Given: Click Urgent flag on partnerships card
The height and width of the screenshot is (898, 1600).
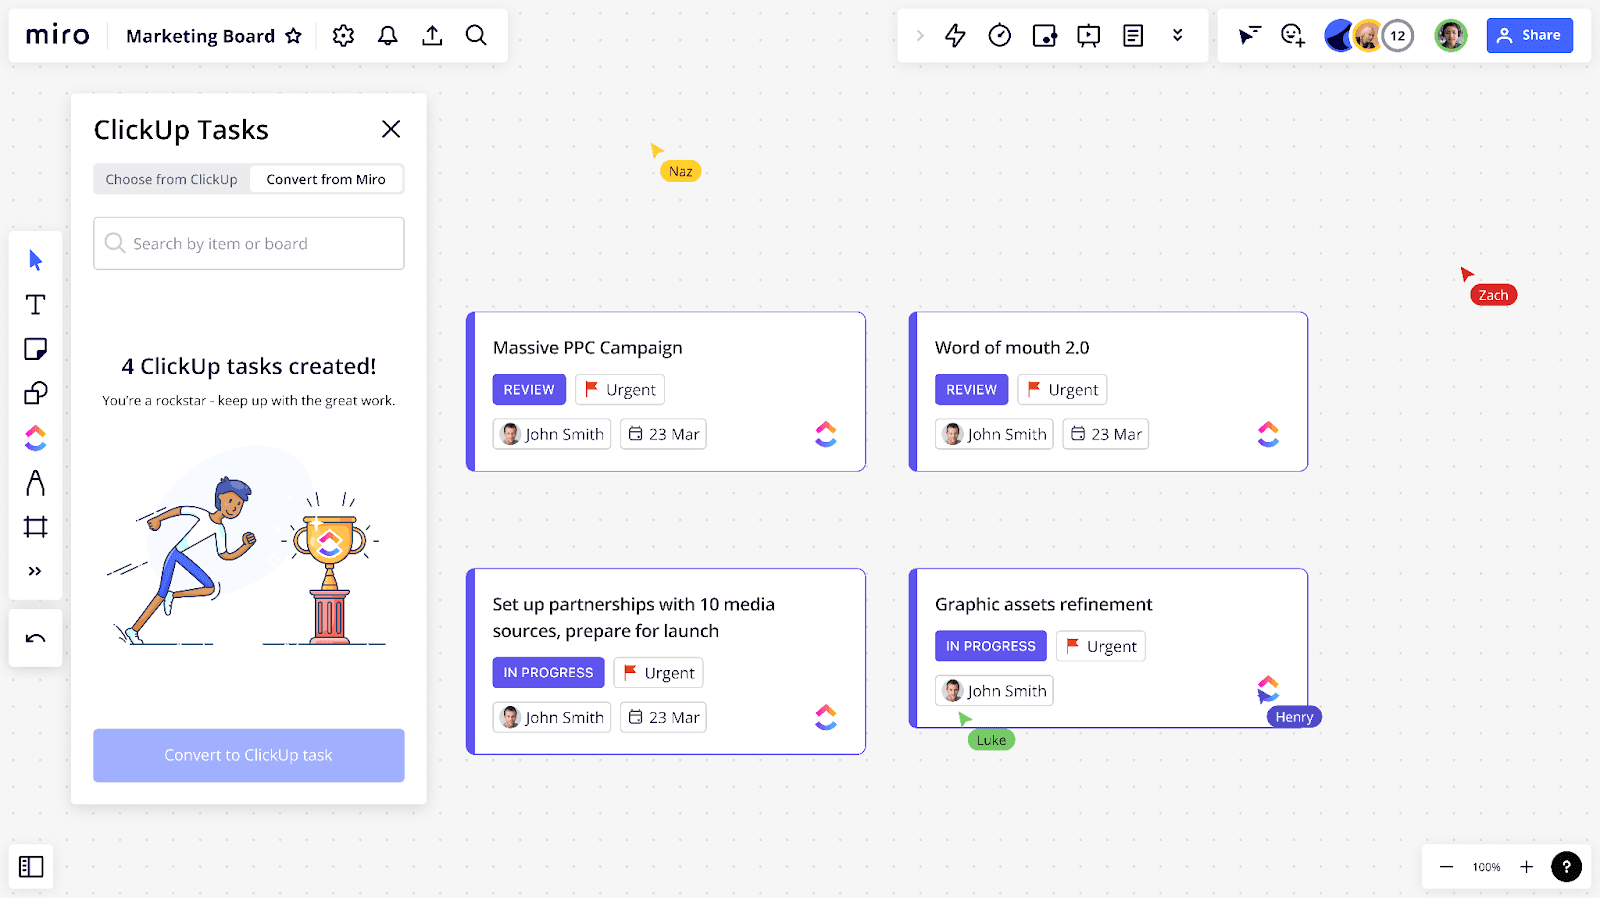Looking at the screenshot, I should coord(658,673).
